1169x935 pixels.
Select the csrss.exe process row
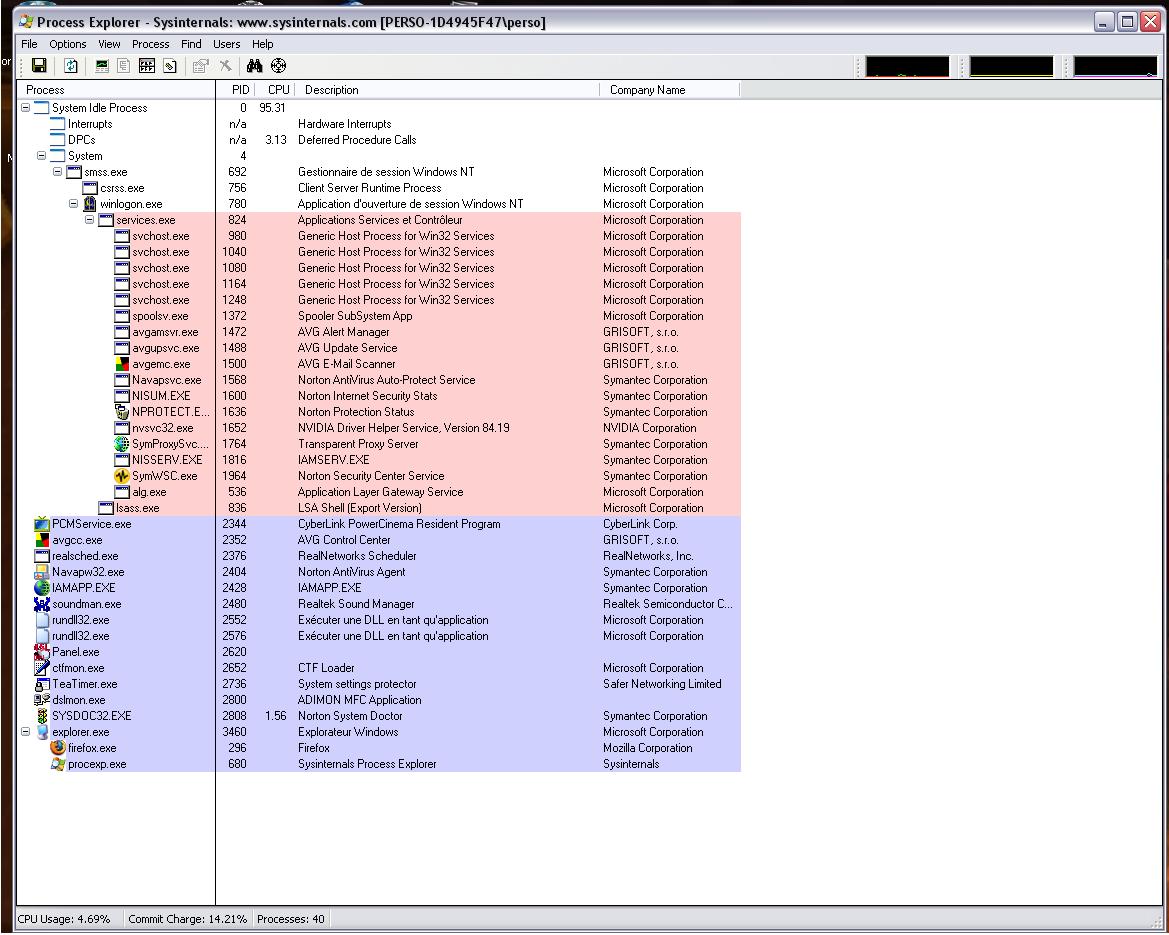pos(379,189)
